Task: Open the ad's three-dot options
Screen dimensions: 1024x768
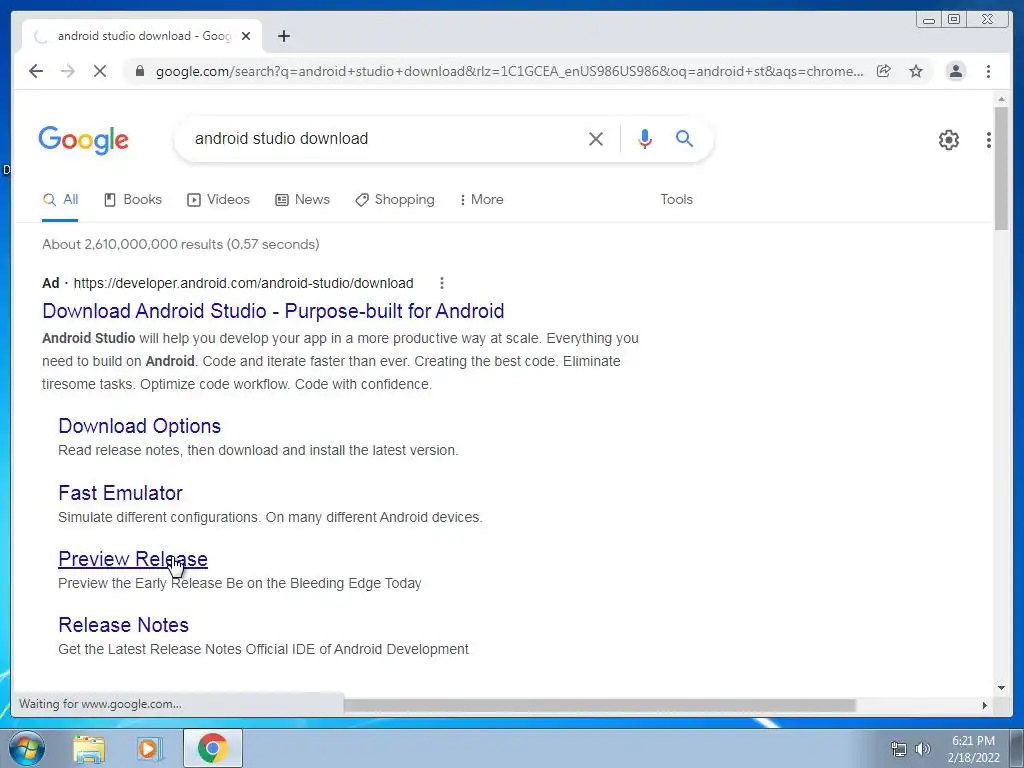Action: pyautogui.click(x=442, y=283)
